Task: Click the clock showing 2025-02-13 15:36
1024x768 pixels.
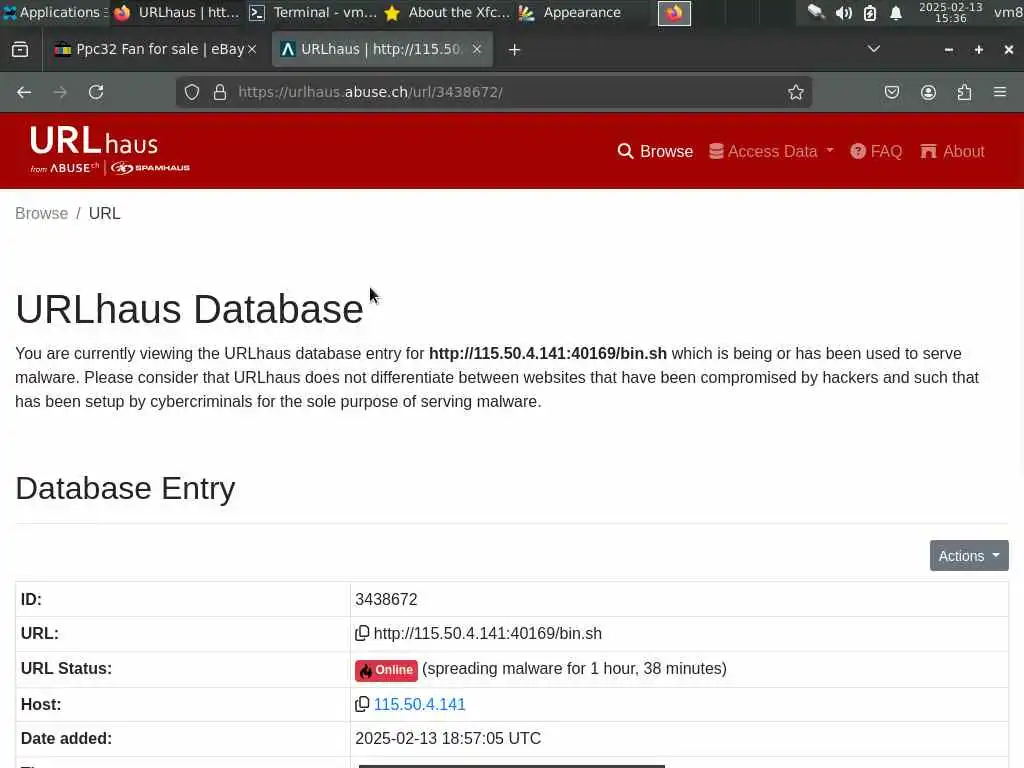Action: point(950,12)
